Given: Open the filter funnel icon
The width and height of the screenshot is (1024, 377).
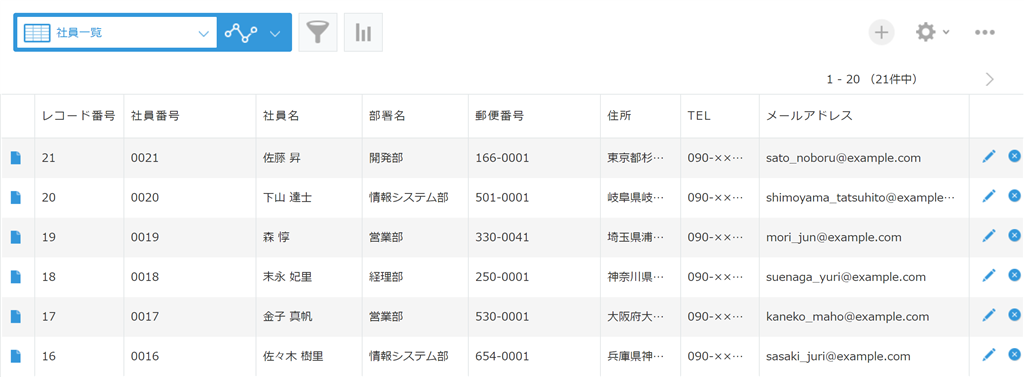Looking at the screenshot, I should 317,32.
